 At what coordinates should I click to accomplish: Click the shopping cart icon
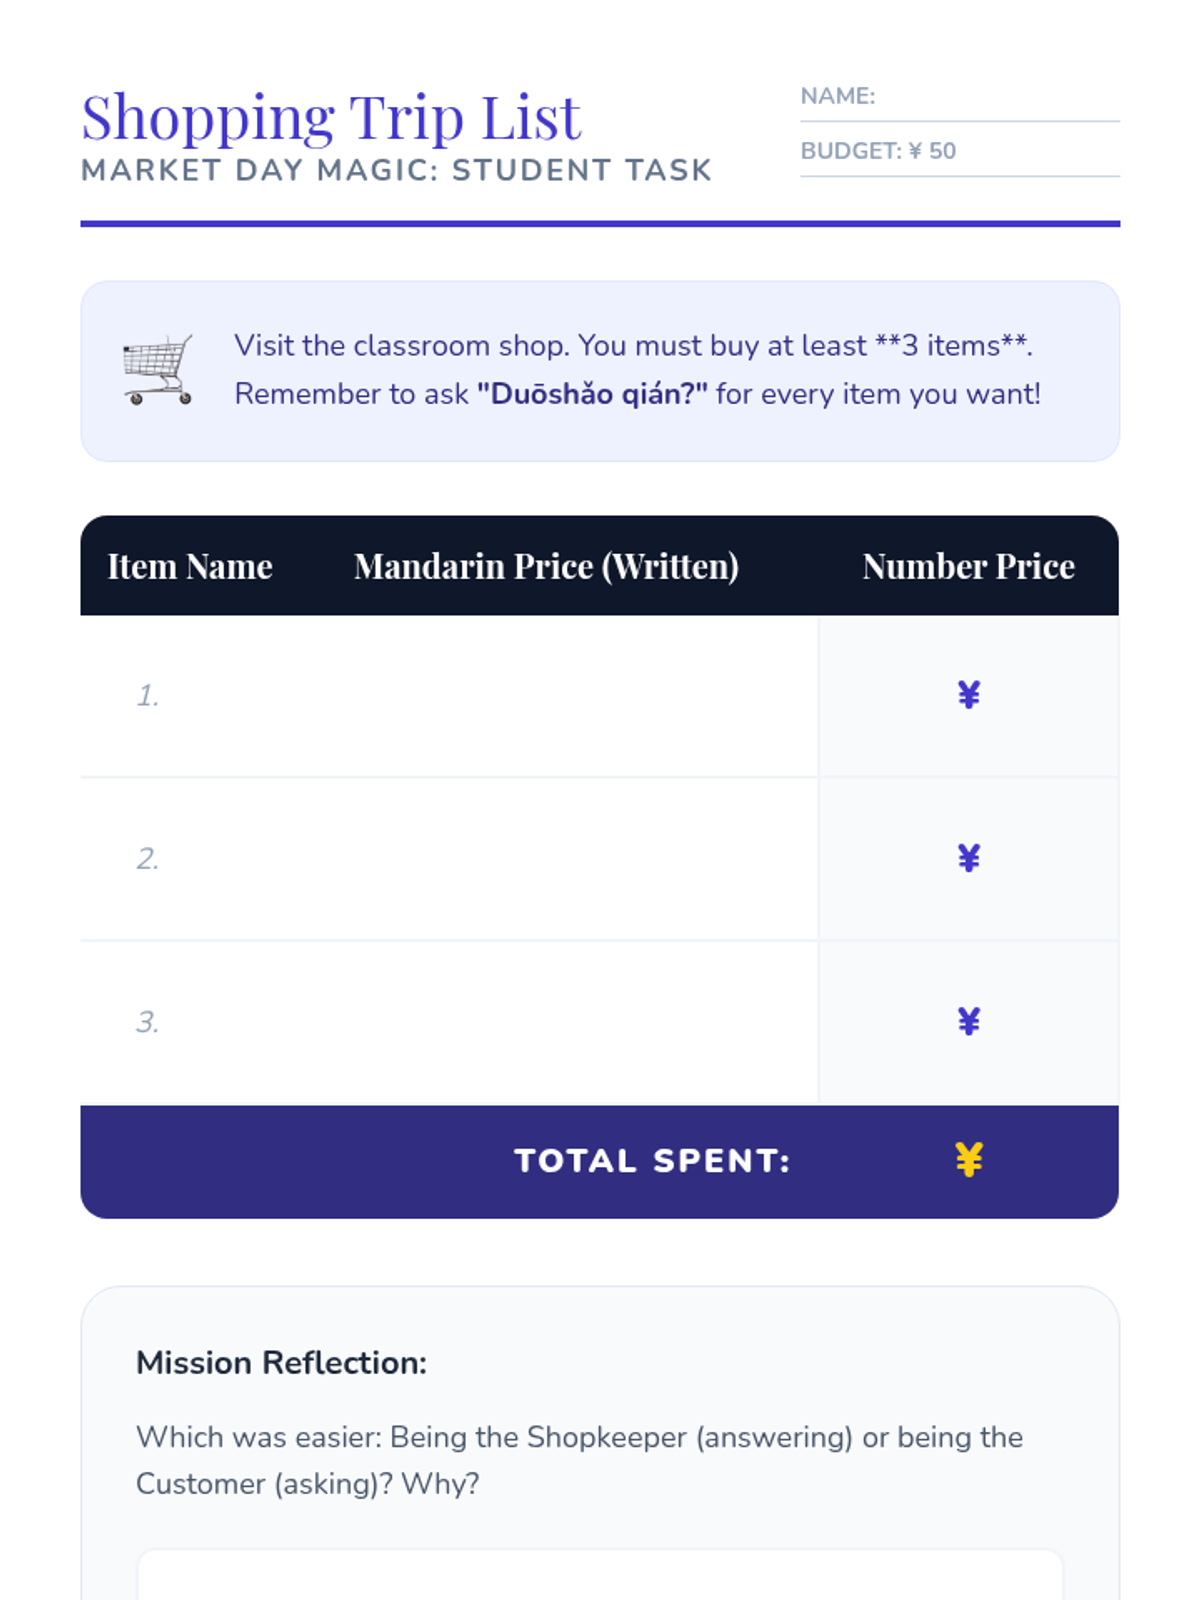pos(158,370)
